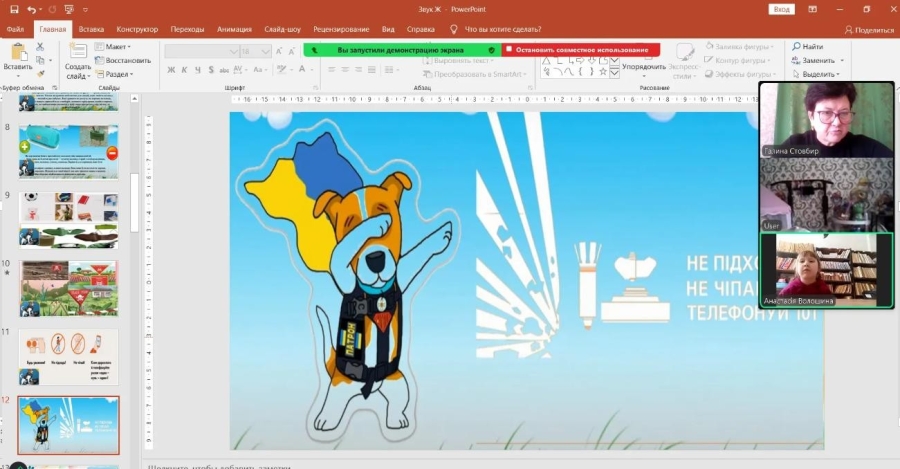
Task: Open the Справка tab
Action: tap(421, 29)
